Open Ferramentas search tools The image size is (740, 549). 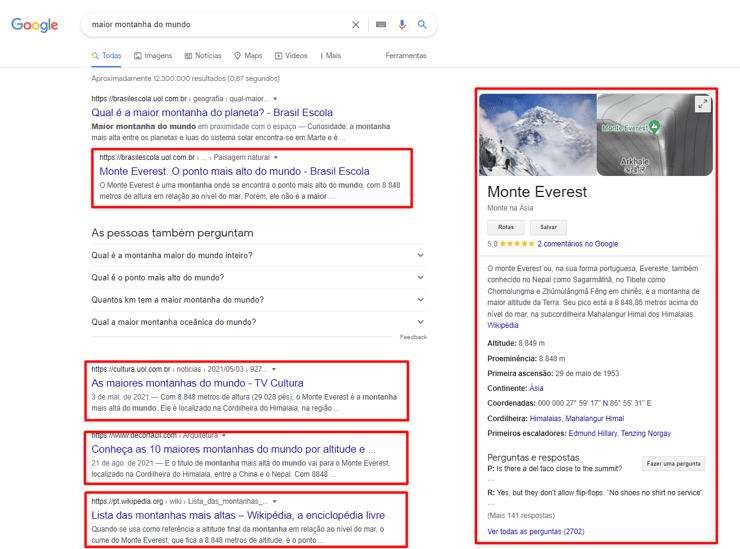(x=406, y=56)
